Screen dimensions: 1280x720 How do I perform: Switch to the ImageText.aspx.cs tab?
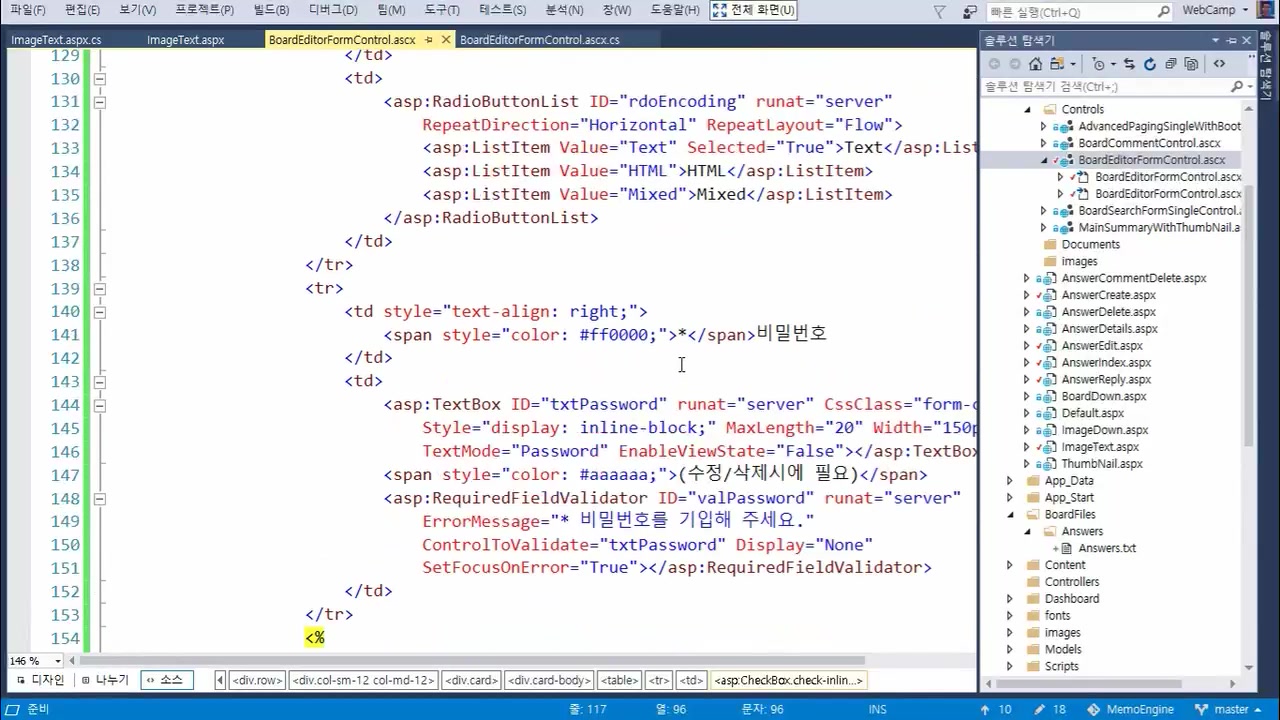[x=56, y=40]
